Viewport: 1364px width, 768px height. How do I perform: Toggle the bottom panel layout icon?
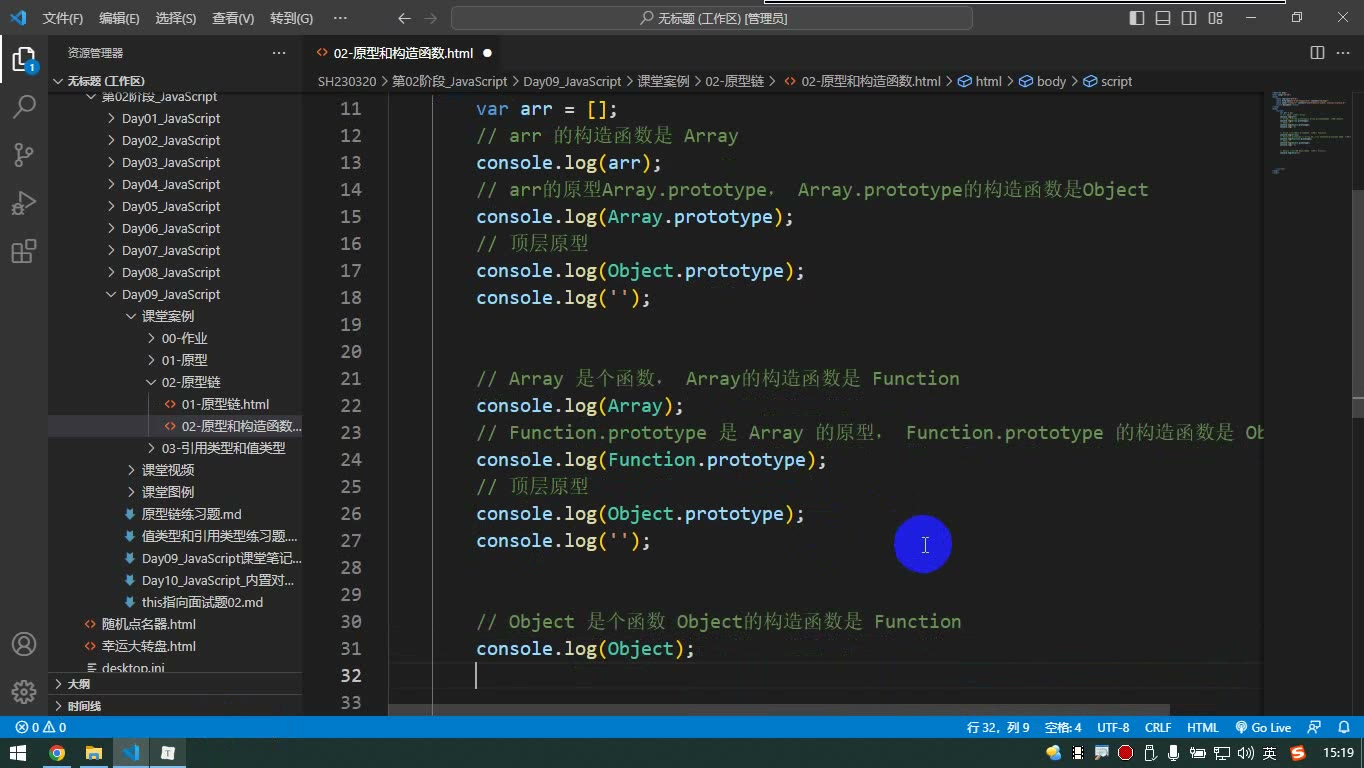tap(1163, 18)
